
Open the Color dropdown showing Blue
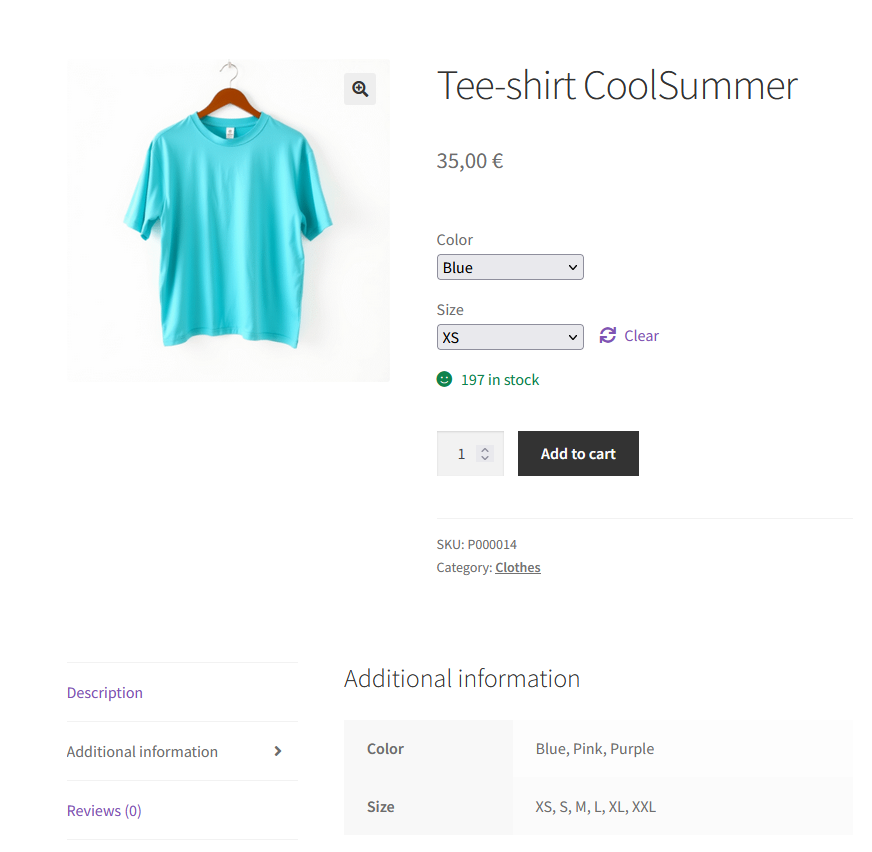(x=510, y=268)
